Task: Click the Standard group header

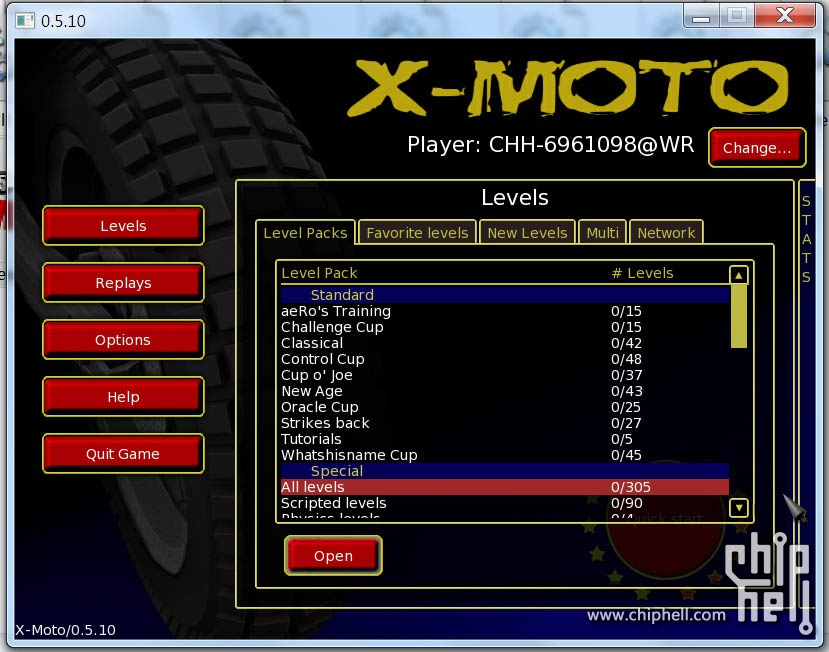Action: tap(505, 295)
